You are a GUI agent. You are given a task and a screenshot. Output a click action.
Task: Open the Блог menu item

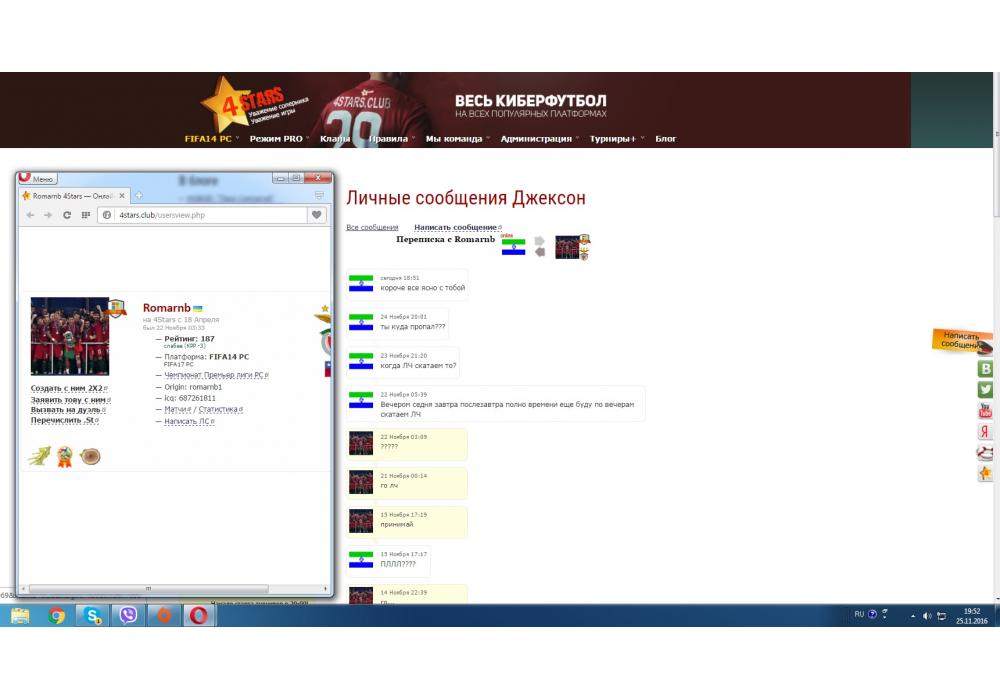tap(666, 139)
